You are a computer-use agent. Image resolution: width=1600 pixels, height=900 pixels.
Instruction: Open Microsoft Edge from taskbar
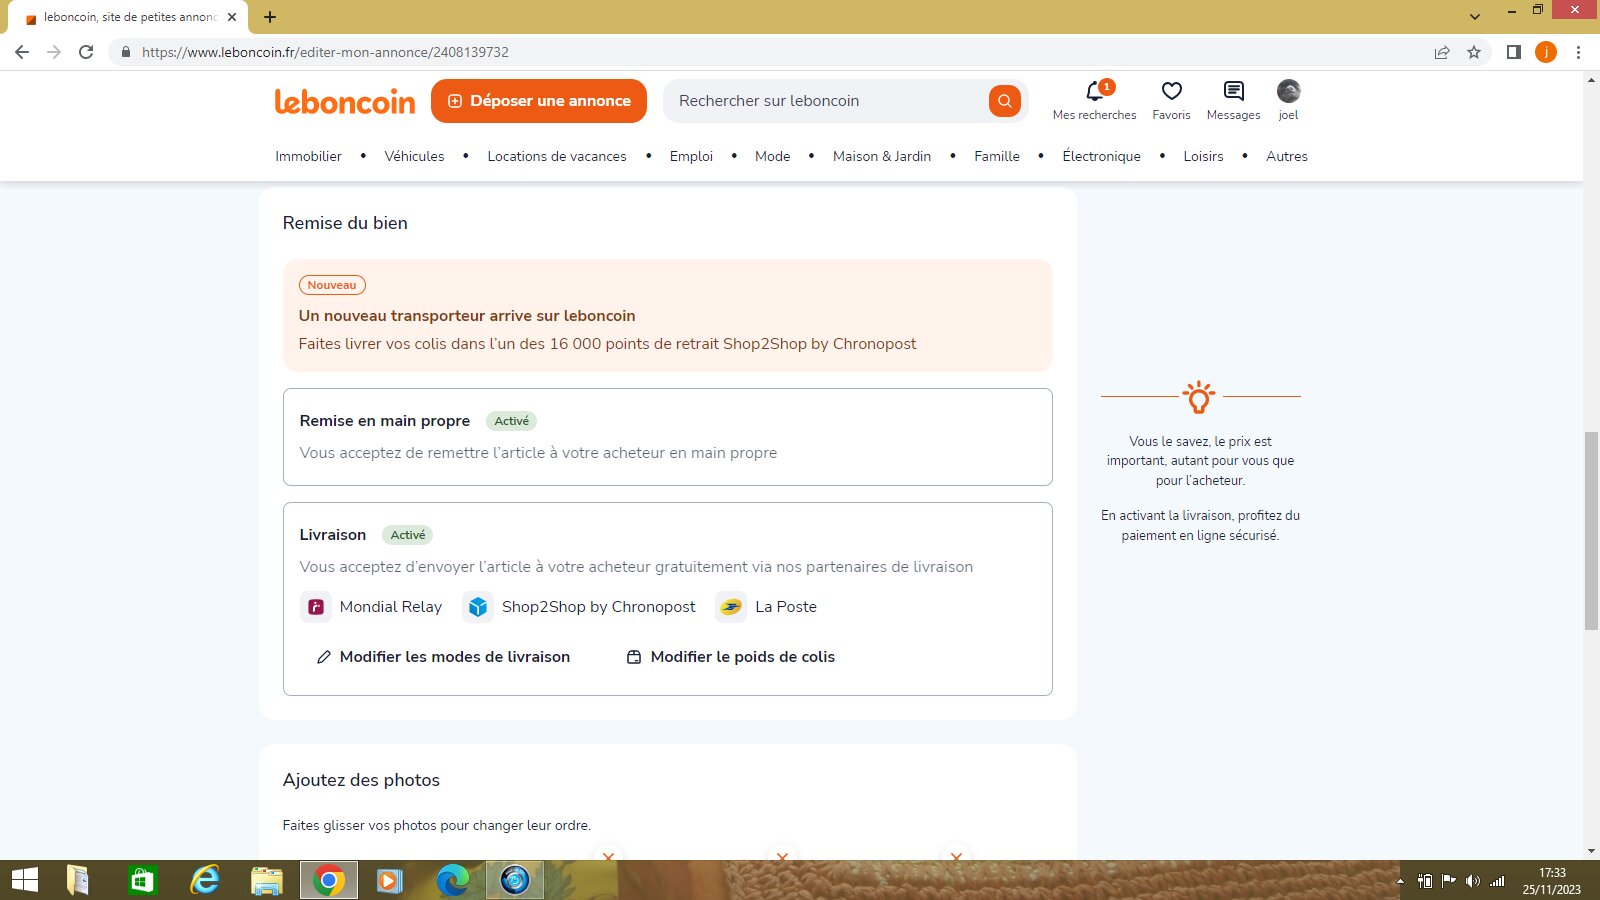(x=453, y=880)
